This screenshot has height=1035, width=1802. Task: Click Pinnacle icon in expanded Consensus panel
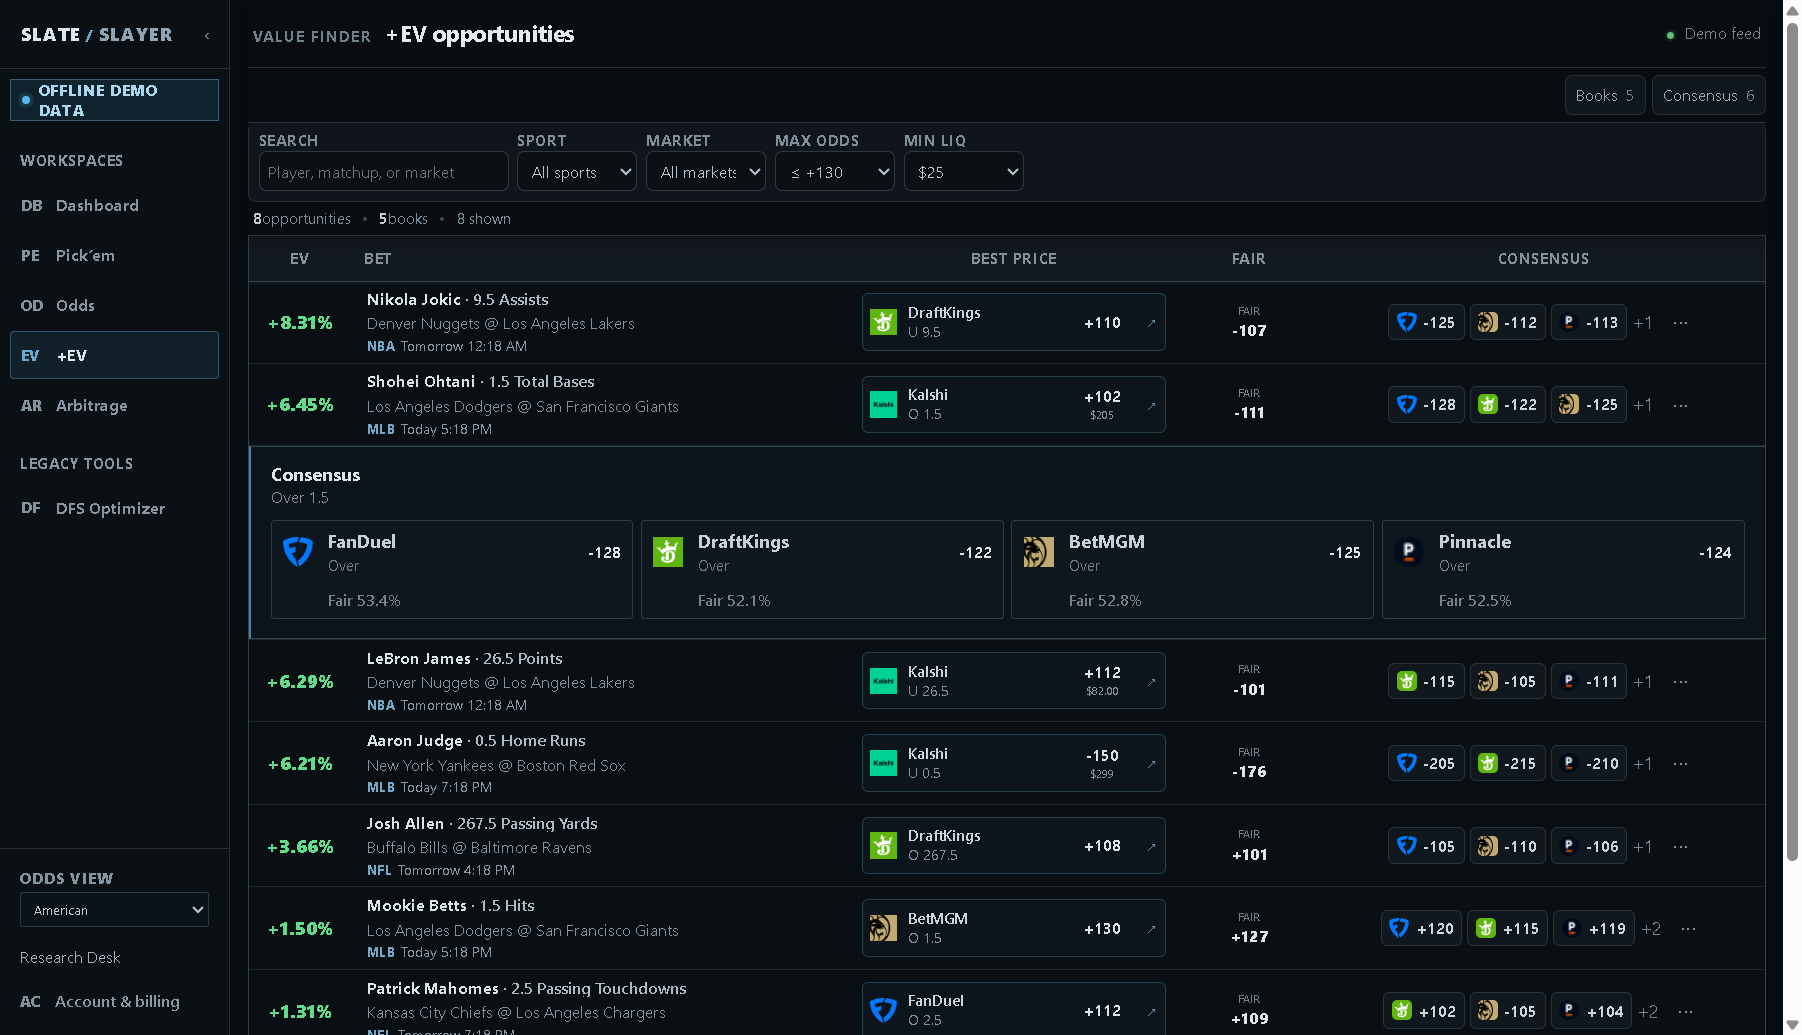(1408, 551)
